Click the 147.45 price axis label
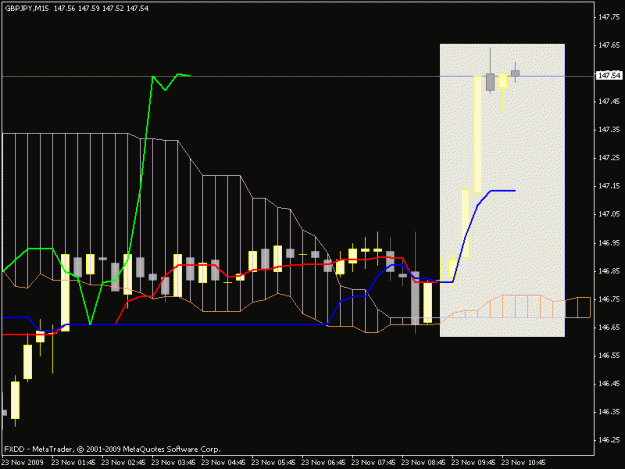The width and height of the screenshot is (625, 469). (609, 102)
